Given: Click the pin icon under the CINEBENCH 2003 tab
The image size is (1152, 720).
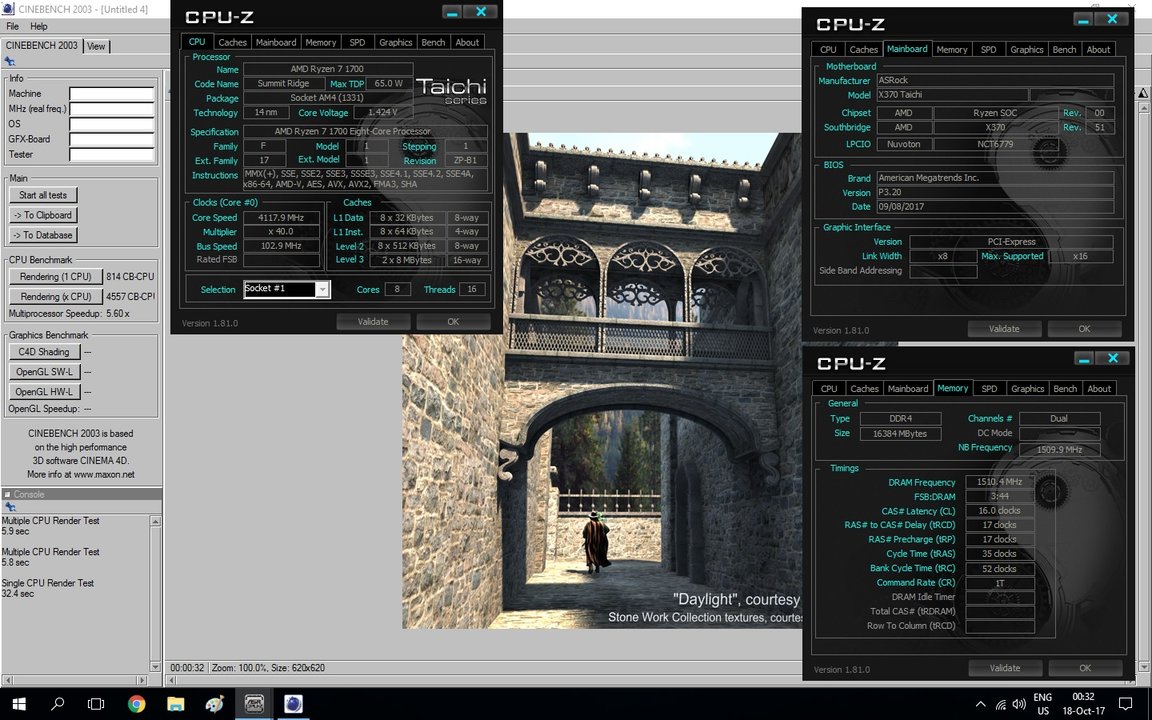Looking at the screenshot, I should click(10, 62).
